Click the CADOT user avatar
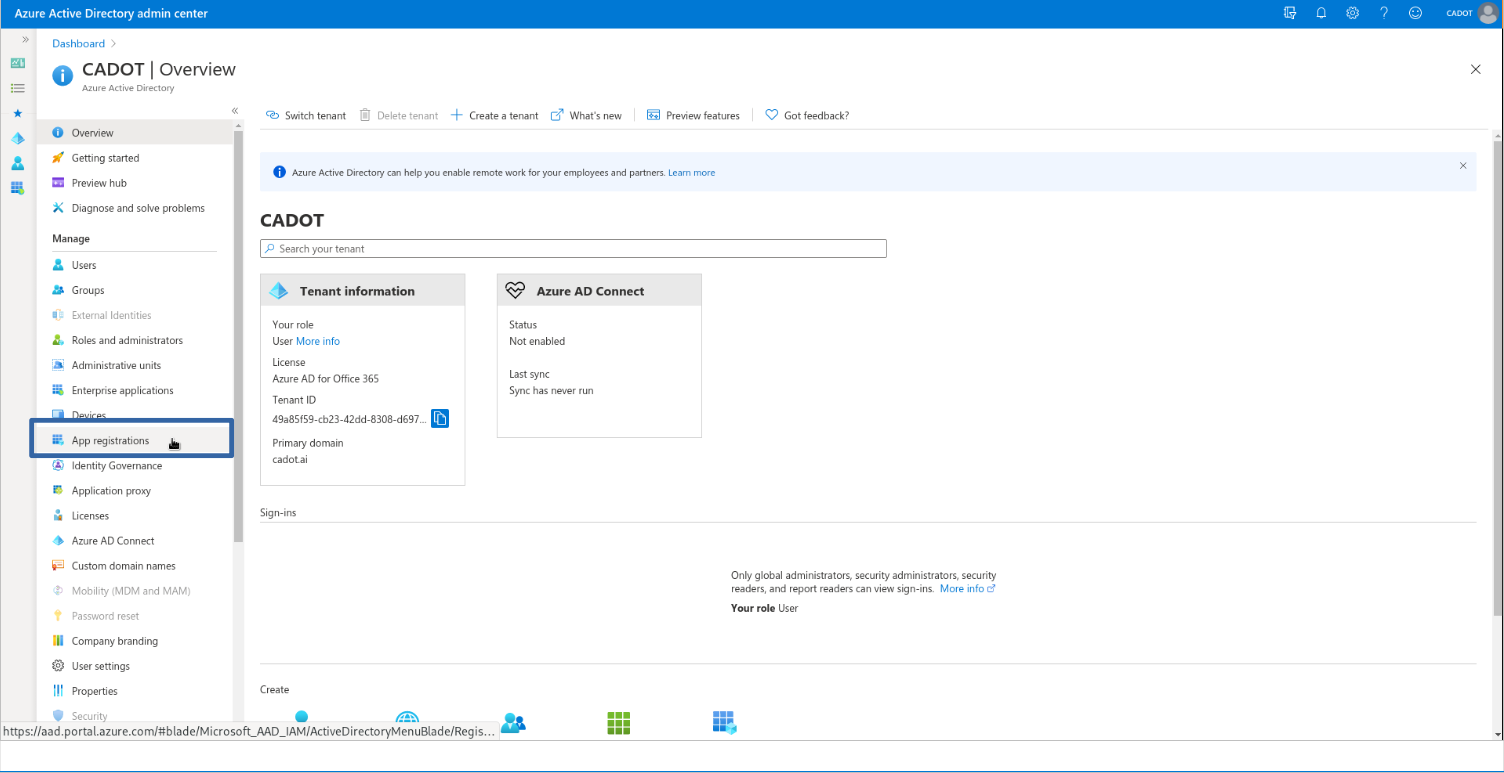 (1487, 13)
